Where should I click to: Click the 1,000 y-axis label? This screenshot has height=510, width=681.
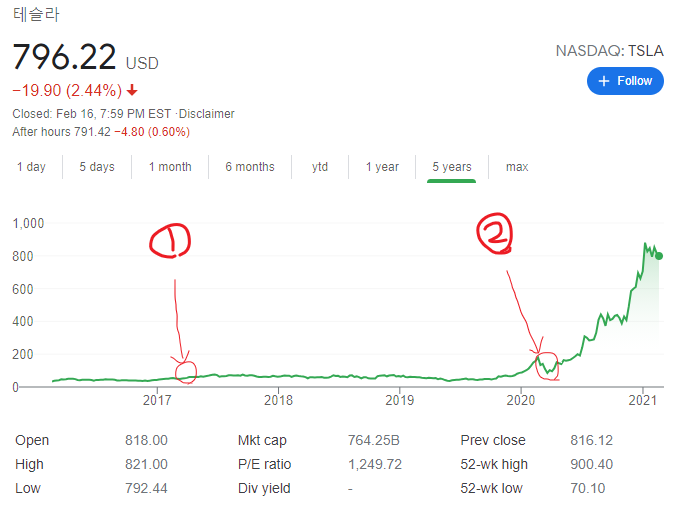[28, 223]
